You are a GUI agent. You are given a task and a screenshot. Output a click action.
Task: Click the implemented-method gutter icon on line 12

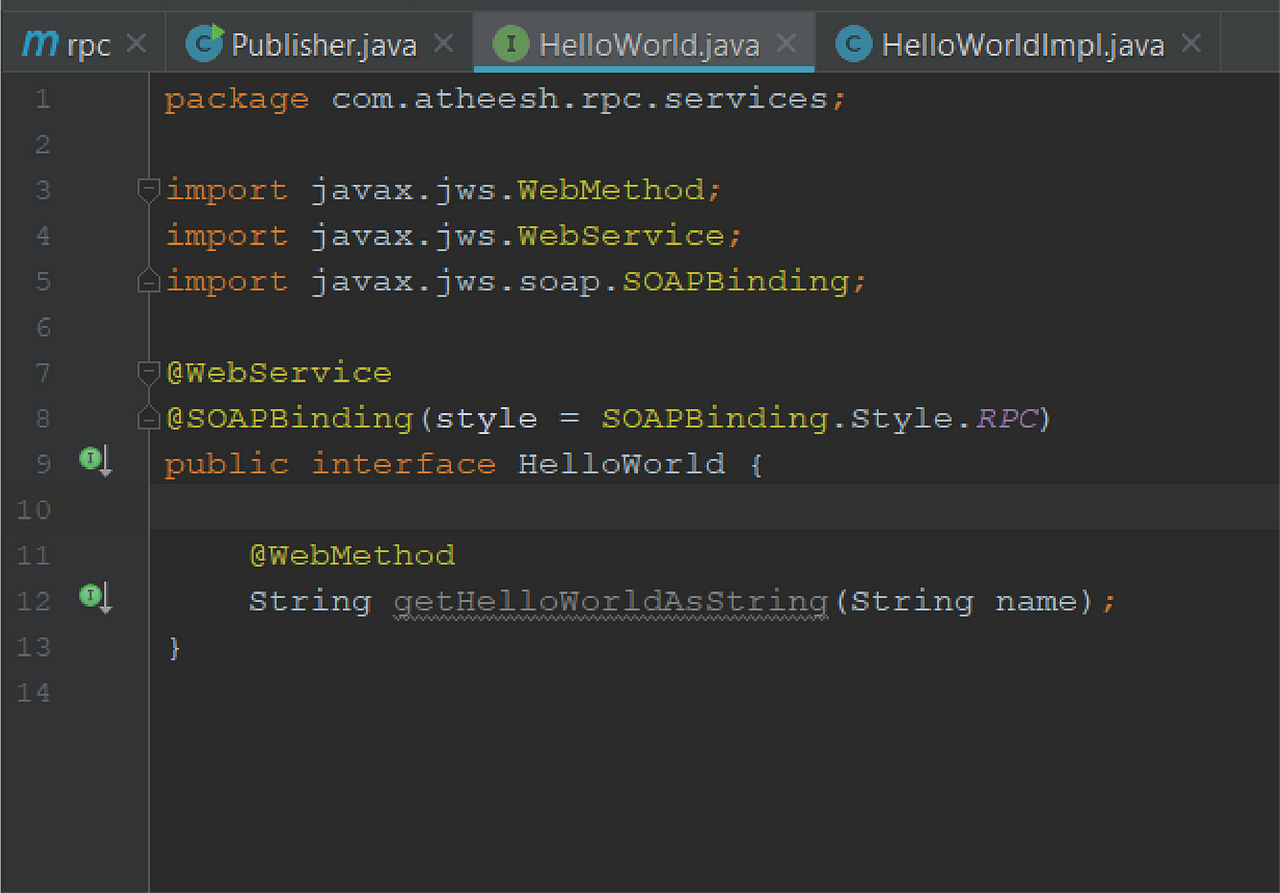click(96, 598)
